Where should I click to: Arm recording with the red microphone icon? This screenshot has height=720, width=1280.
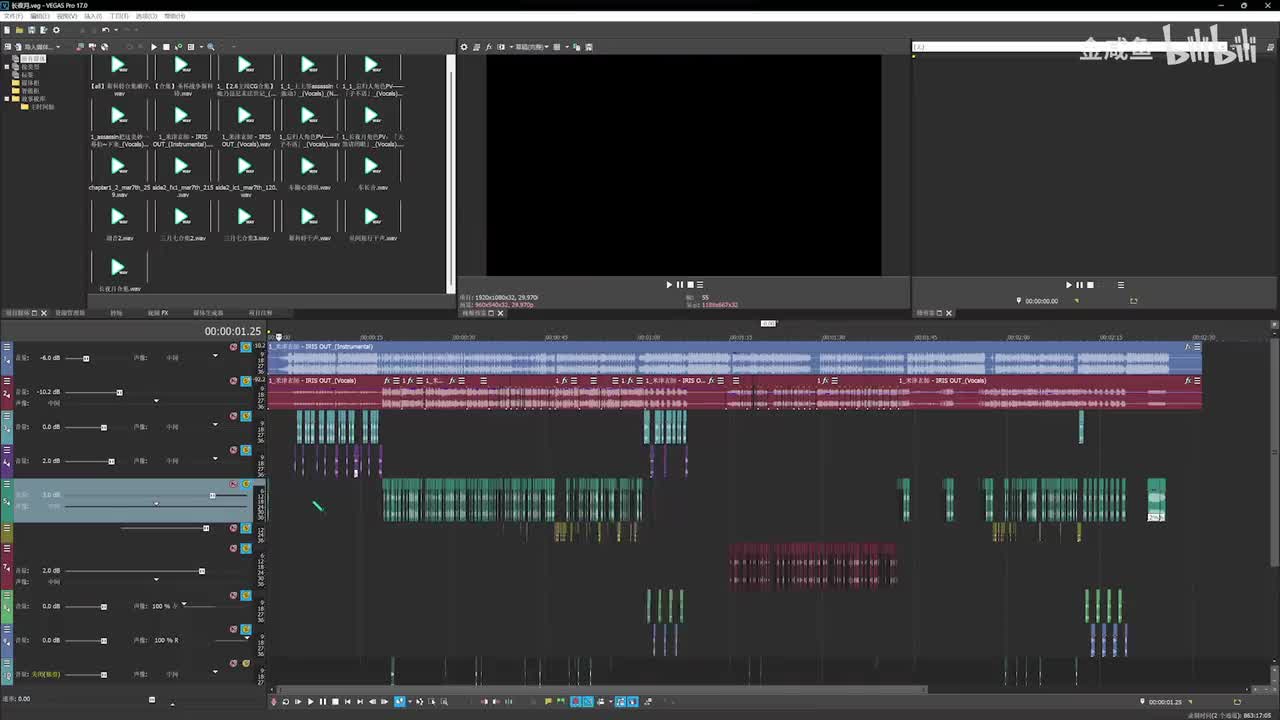274,702
